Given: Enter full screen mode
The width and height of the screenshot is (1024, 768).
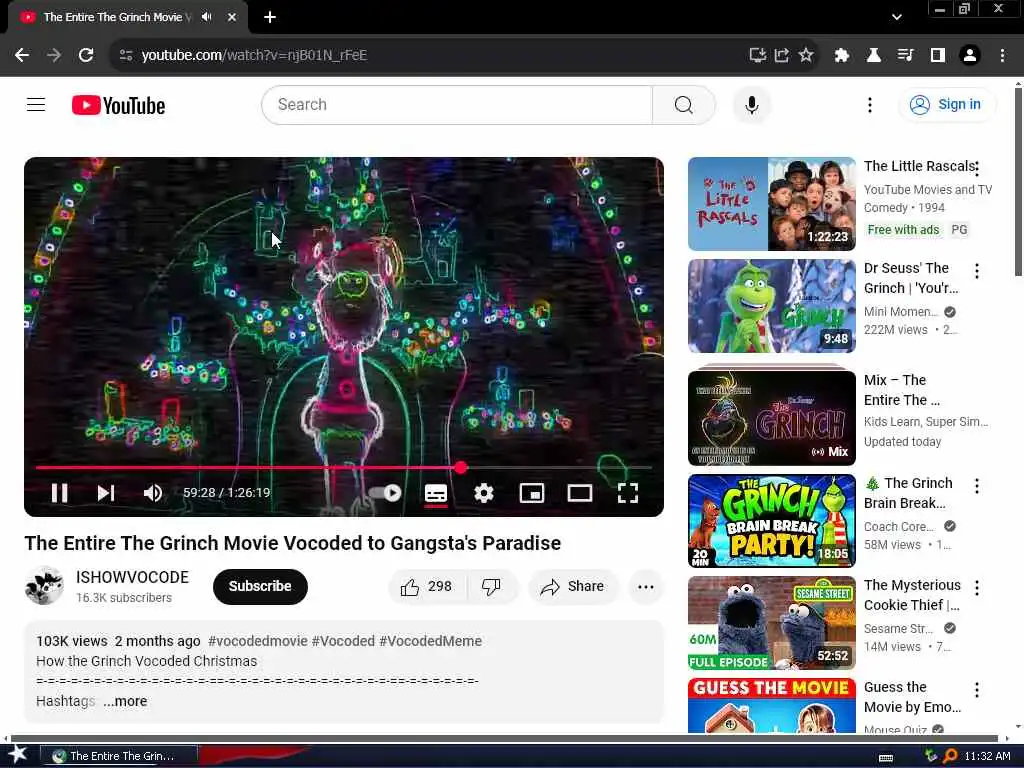Looking at the screenshot, I should (628, 493).
